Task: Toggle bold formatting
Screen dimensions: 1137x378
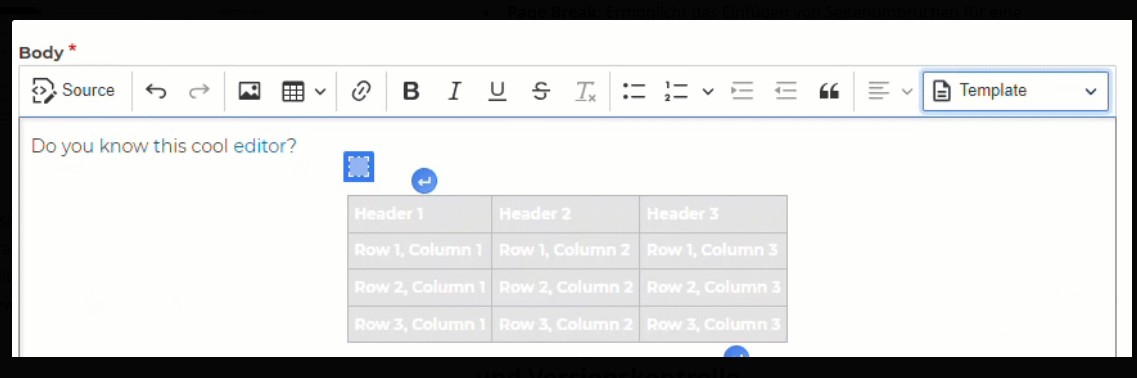Action: [x=411, y=91]
